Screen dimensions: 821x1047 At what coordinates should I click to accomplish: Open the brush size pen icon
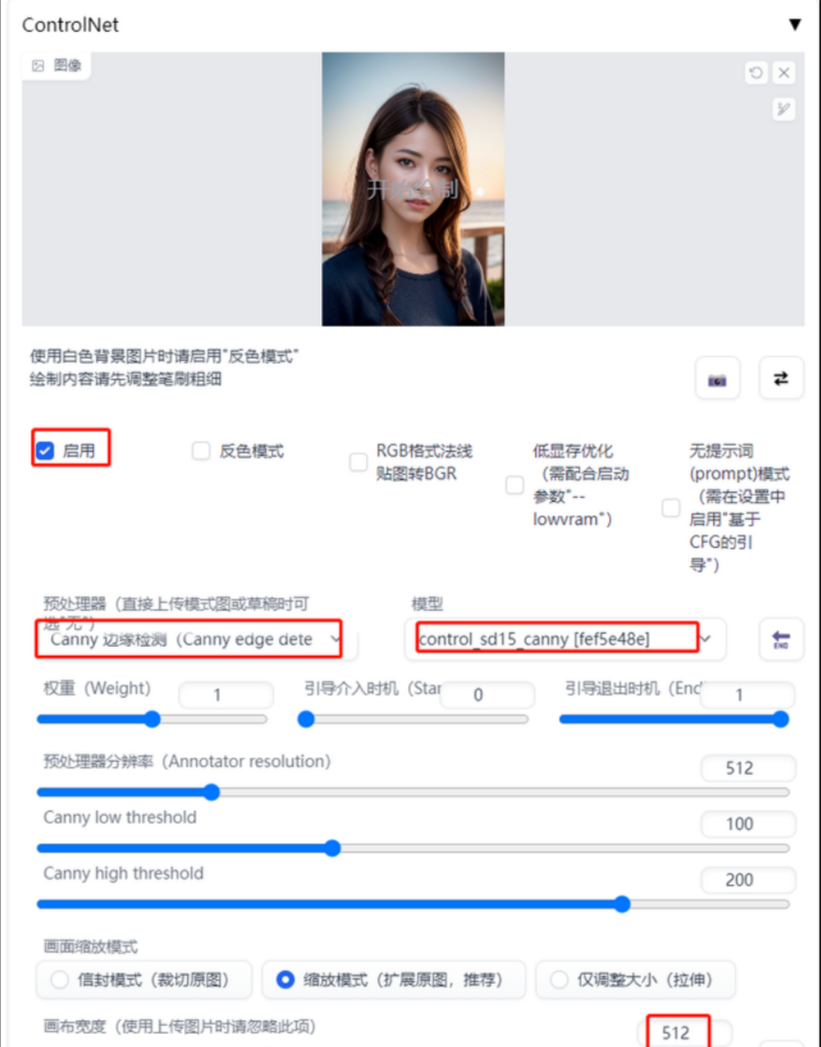[784, 109]
